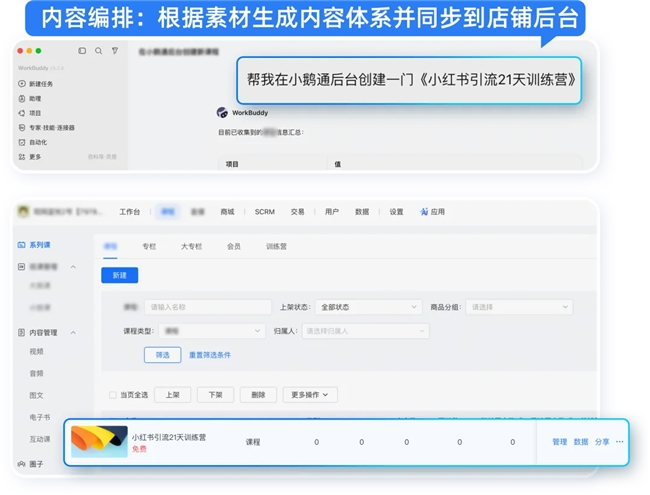Select 视频 in content sidebar
This screenshot has height=495, width=650.
pyautogui.click(x=36, y=352)
